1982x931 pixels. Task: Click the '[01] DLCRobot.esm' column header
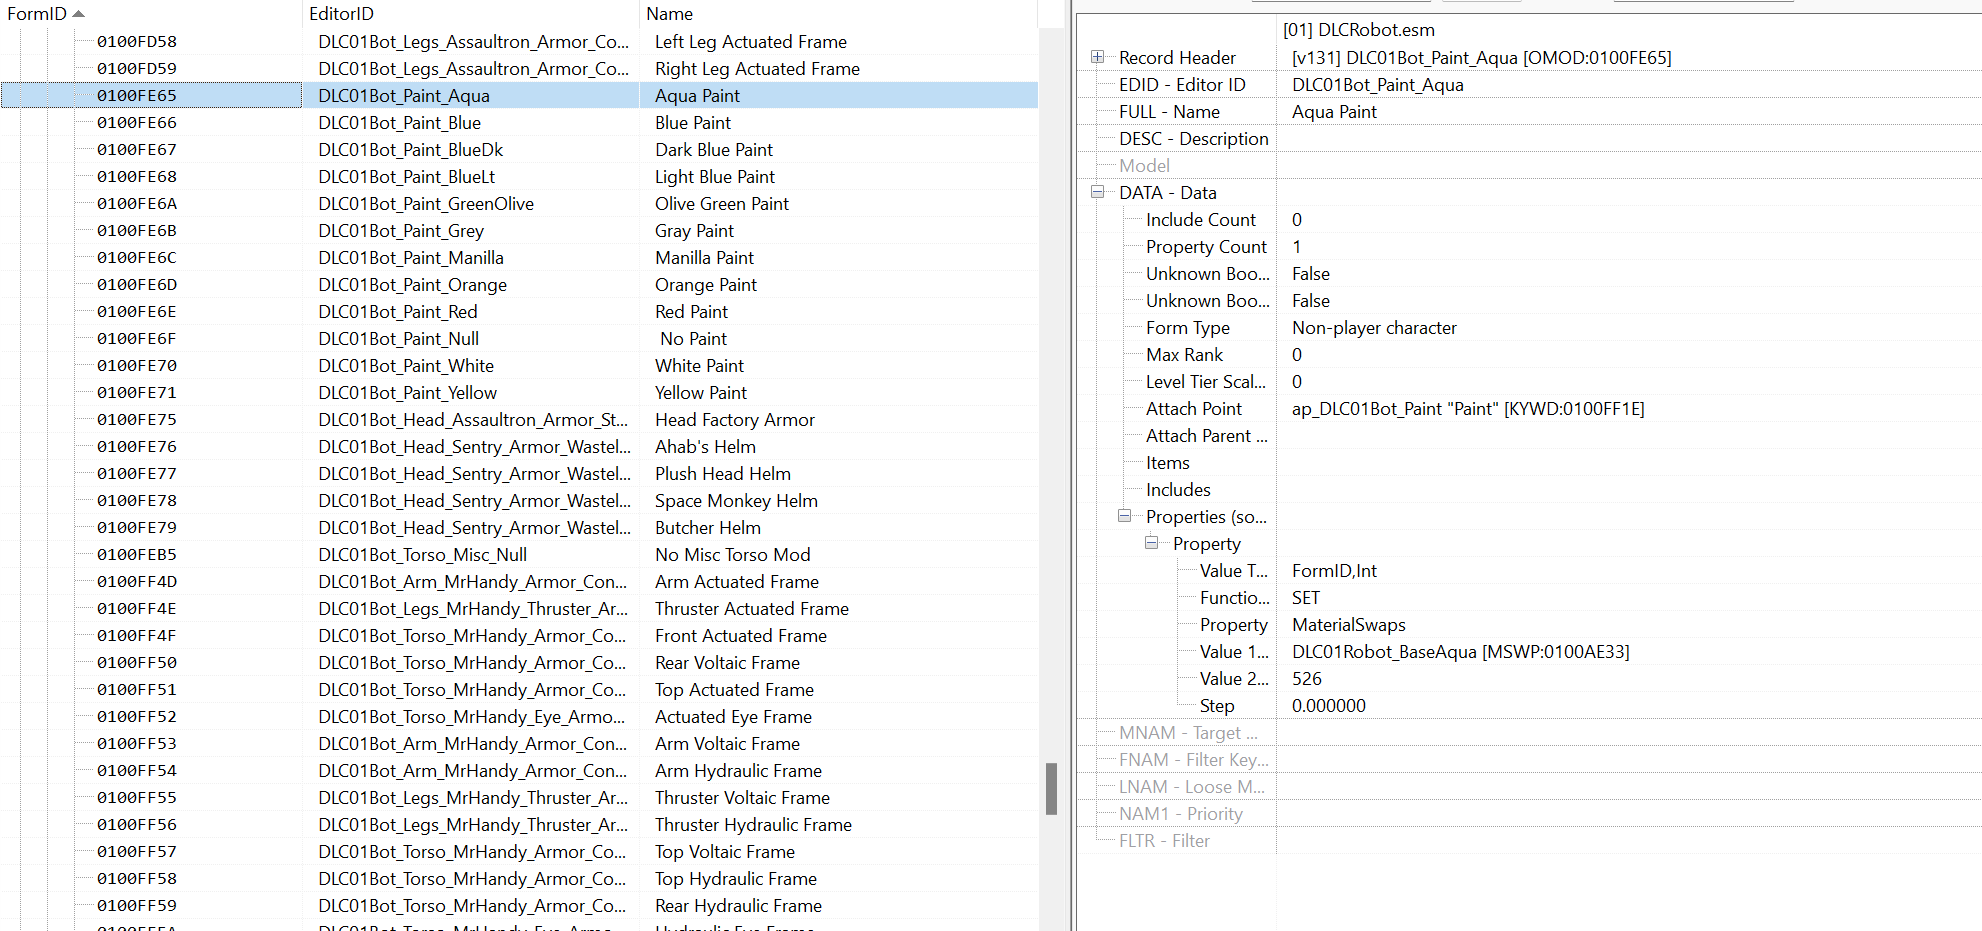[x=1358, y=30]
